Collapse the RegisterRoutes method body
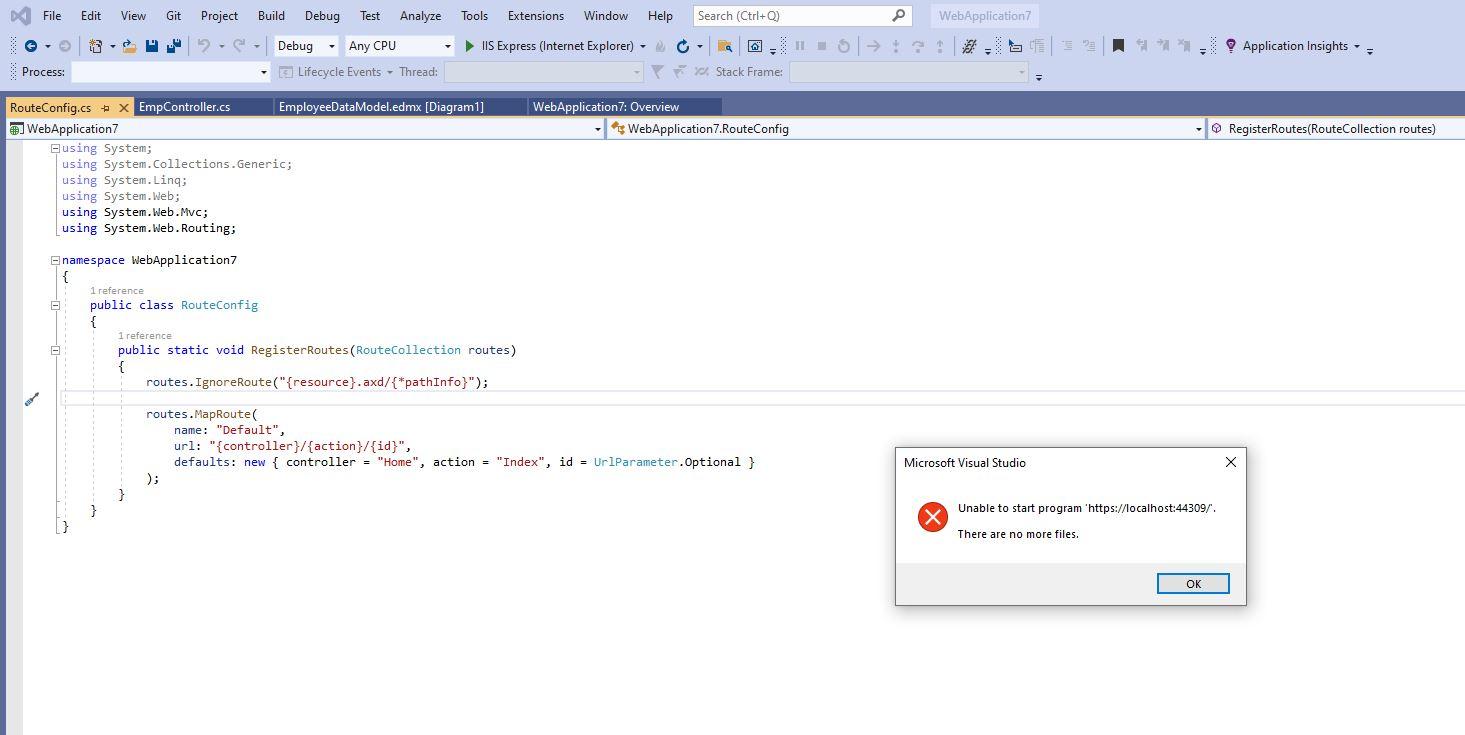The width and height of the screenshot is (1465, 735). (x=56, y=350)
